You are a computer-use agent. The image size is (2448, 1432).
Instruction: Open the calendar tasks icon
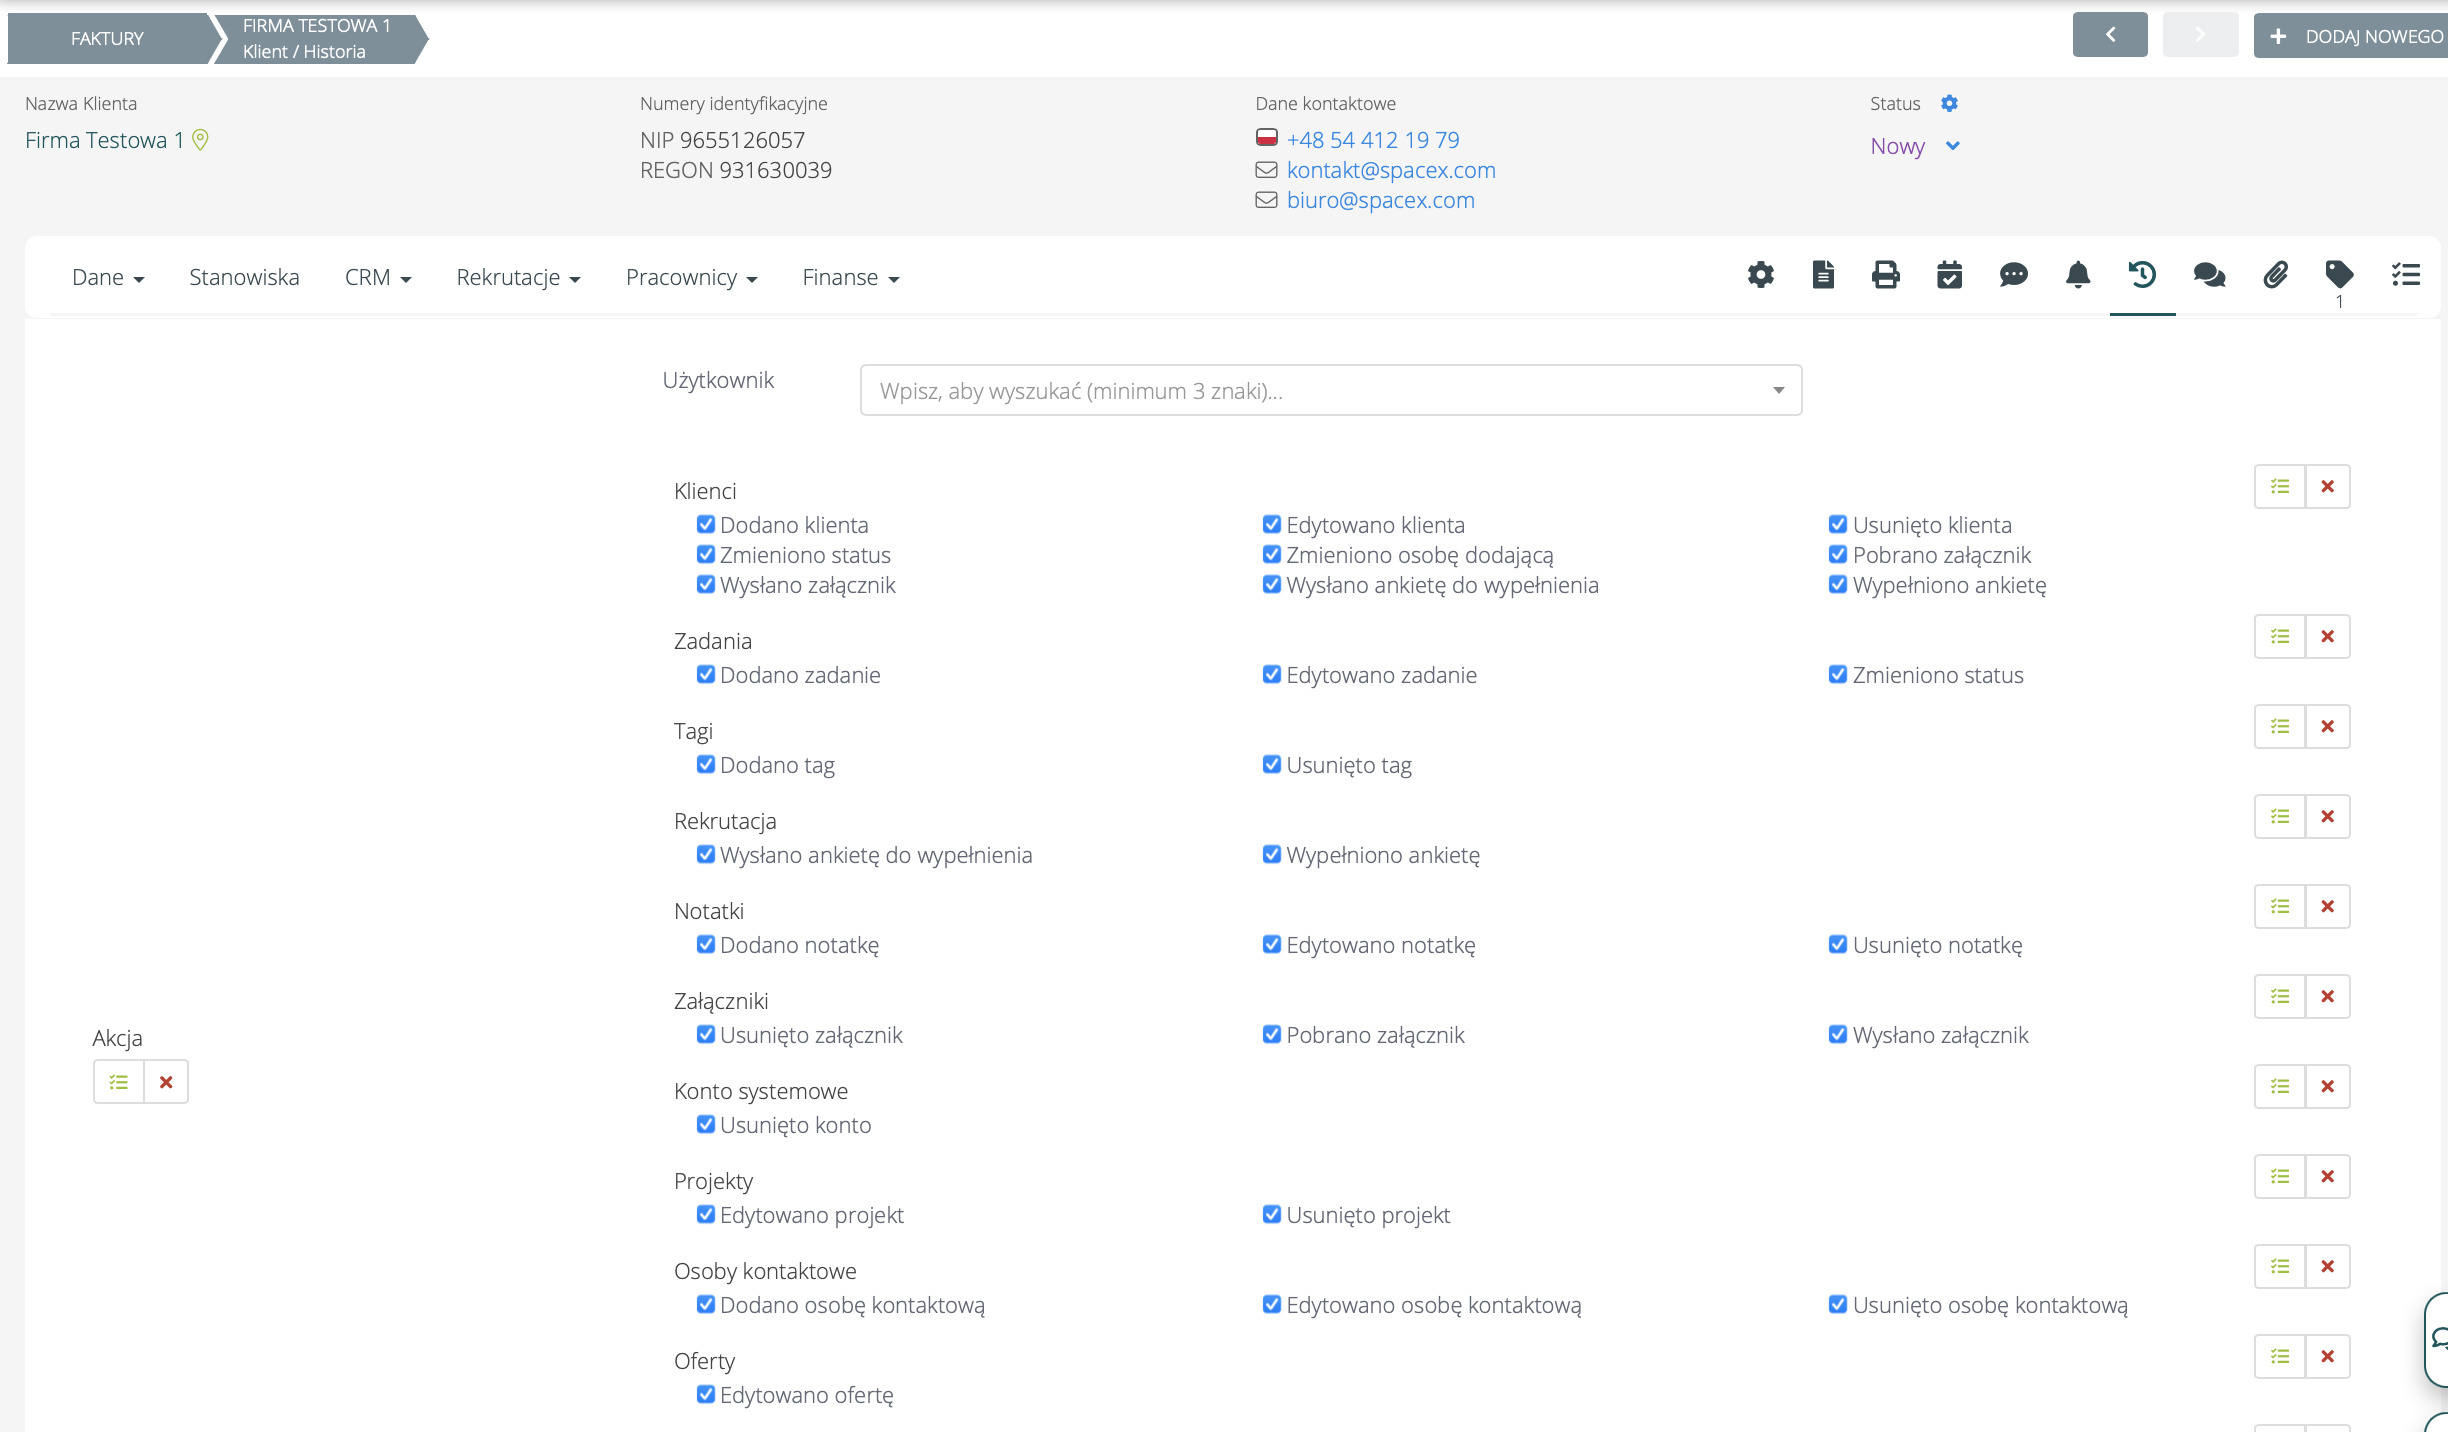(1949, 275)
